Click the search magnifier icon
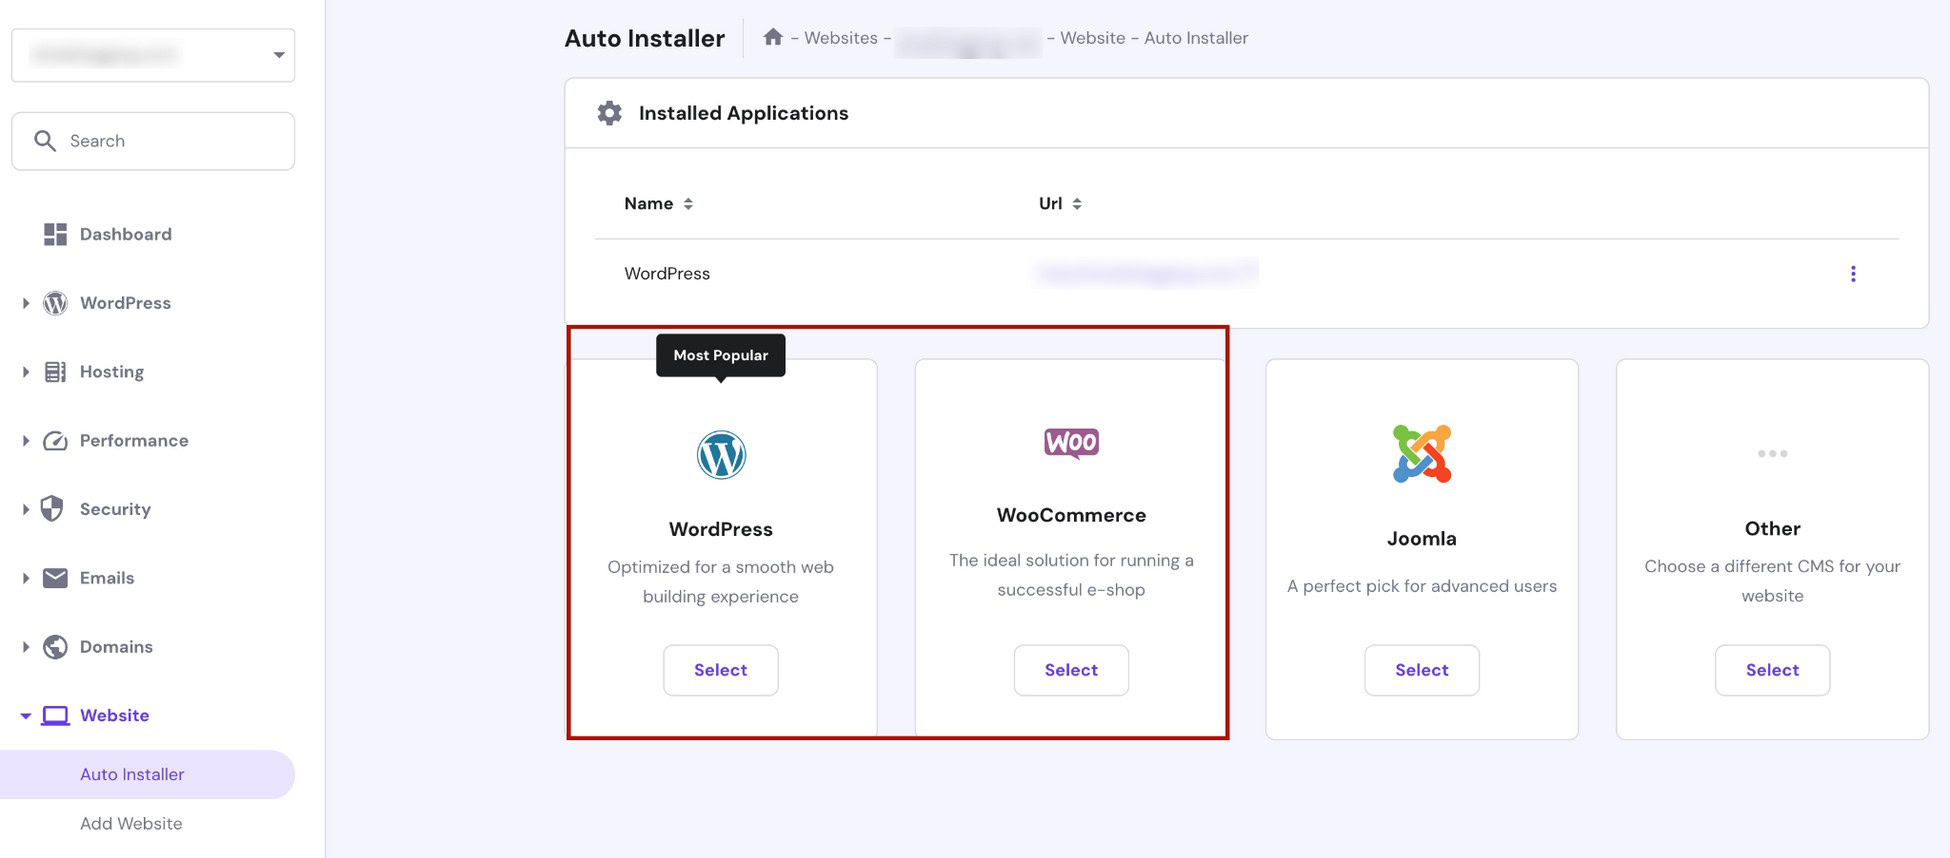Image resolution: width=1950 pixels, height=858 pixels. point(45,141)
